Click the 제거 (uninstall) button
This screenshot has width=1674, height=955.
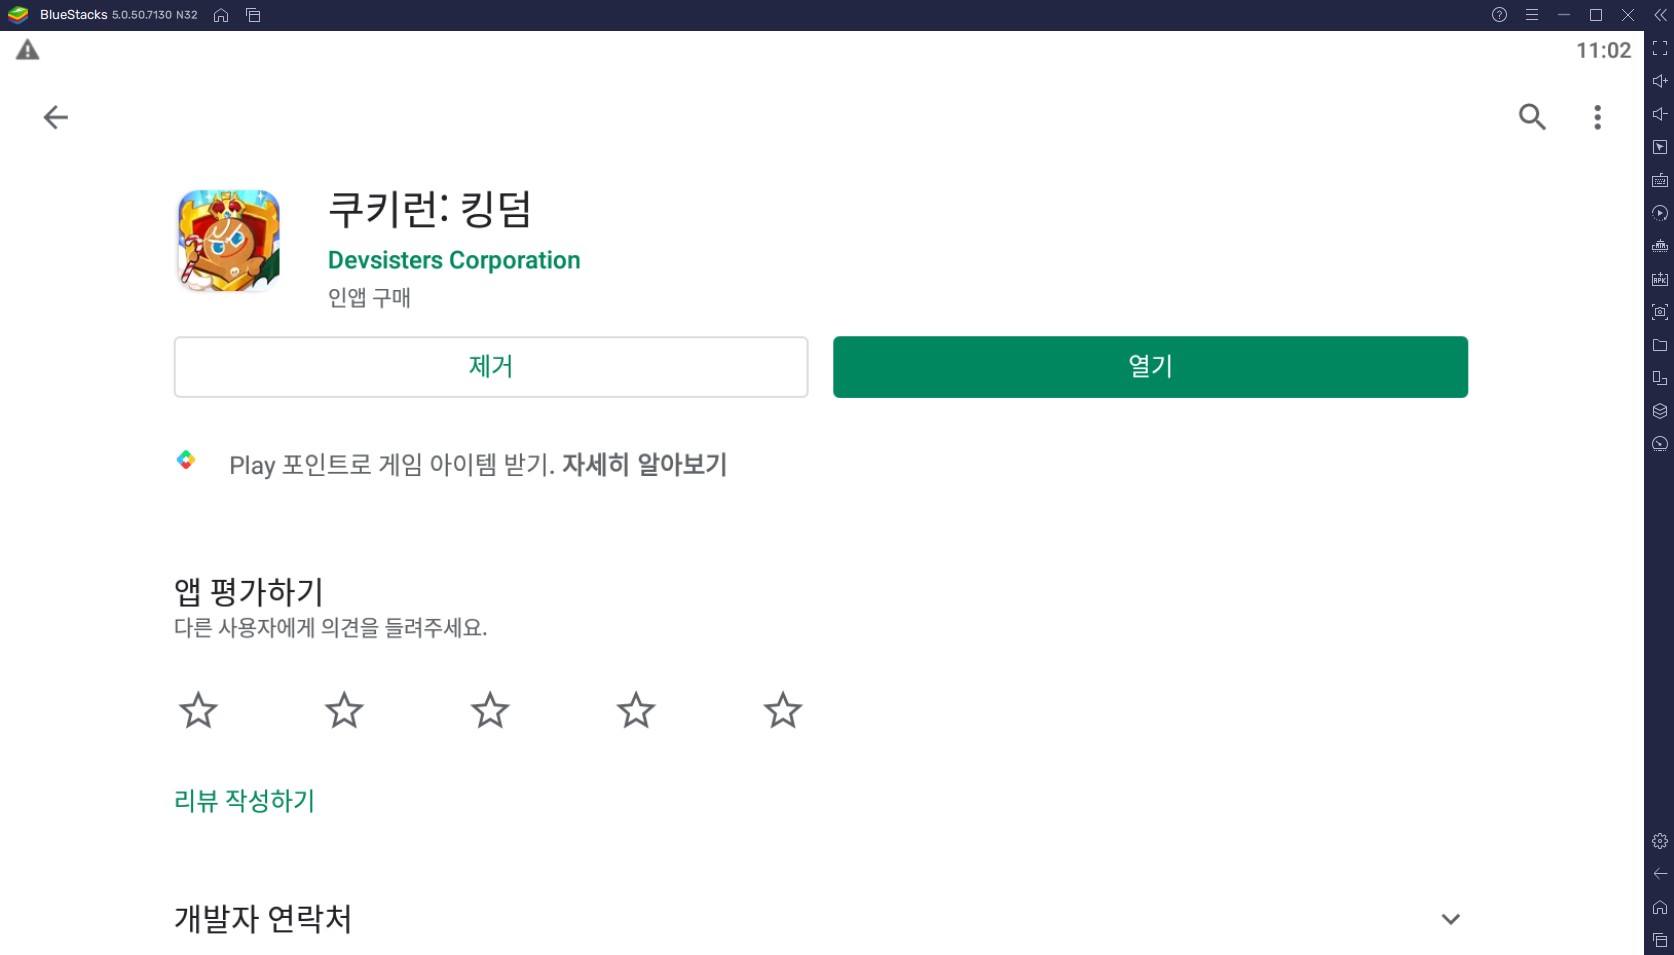click(x=491, y=367)
